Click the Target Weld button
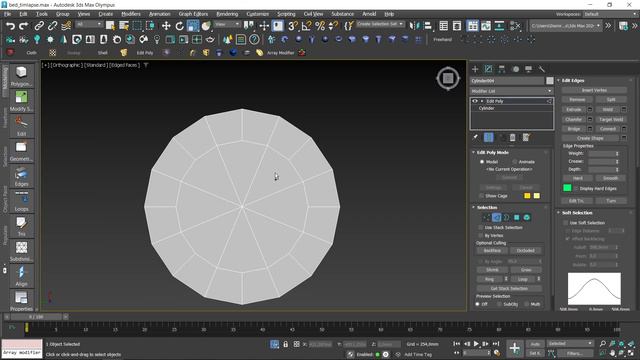Image resolution: width=640 pixels, height=360 pixels. pos(611,120)
